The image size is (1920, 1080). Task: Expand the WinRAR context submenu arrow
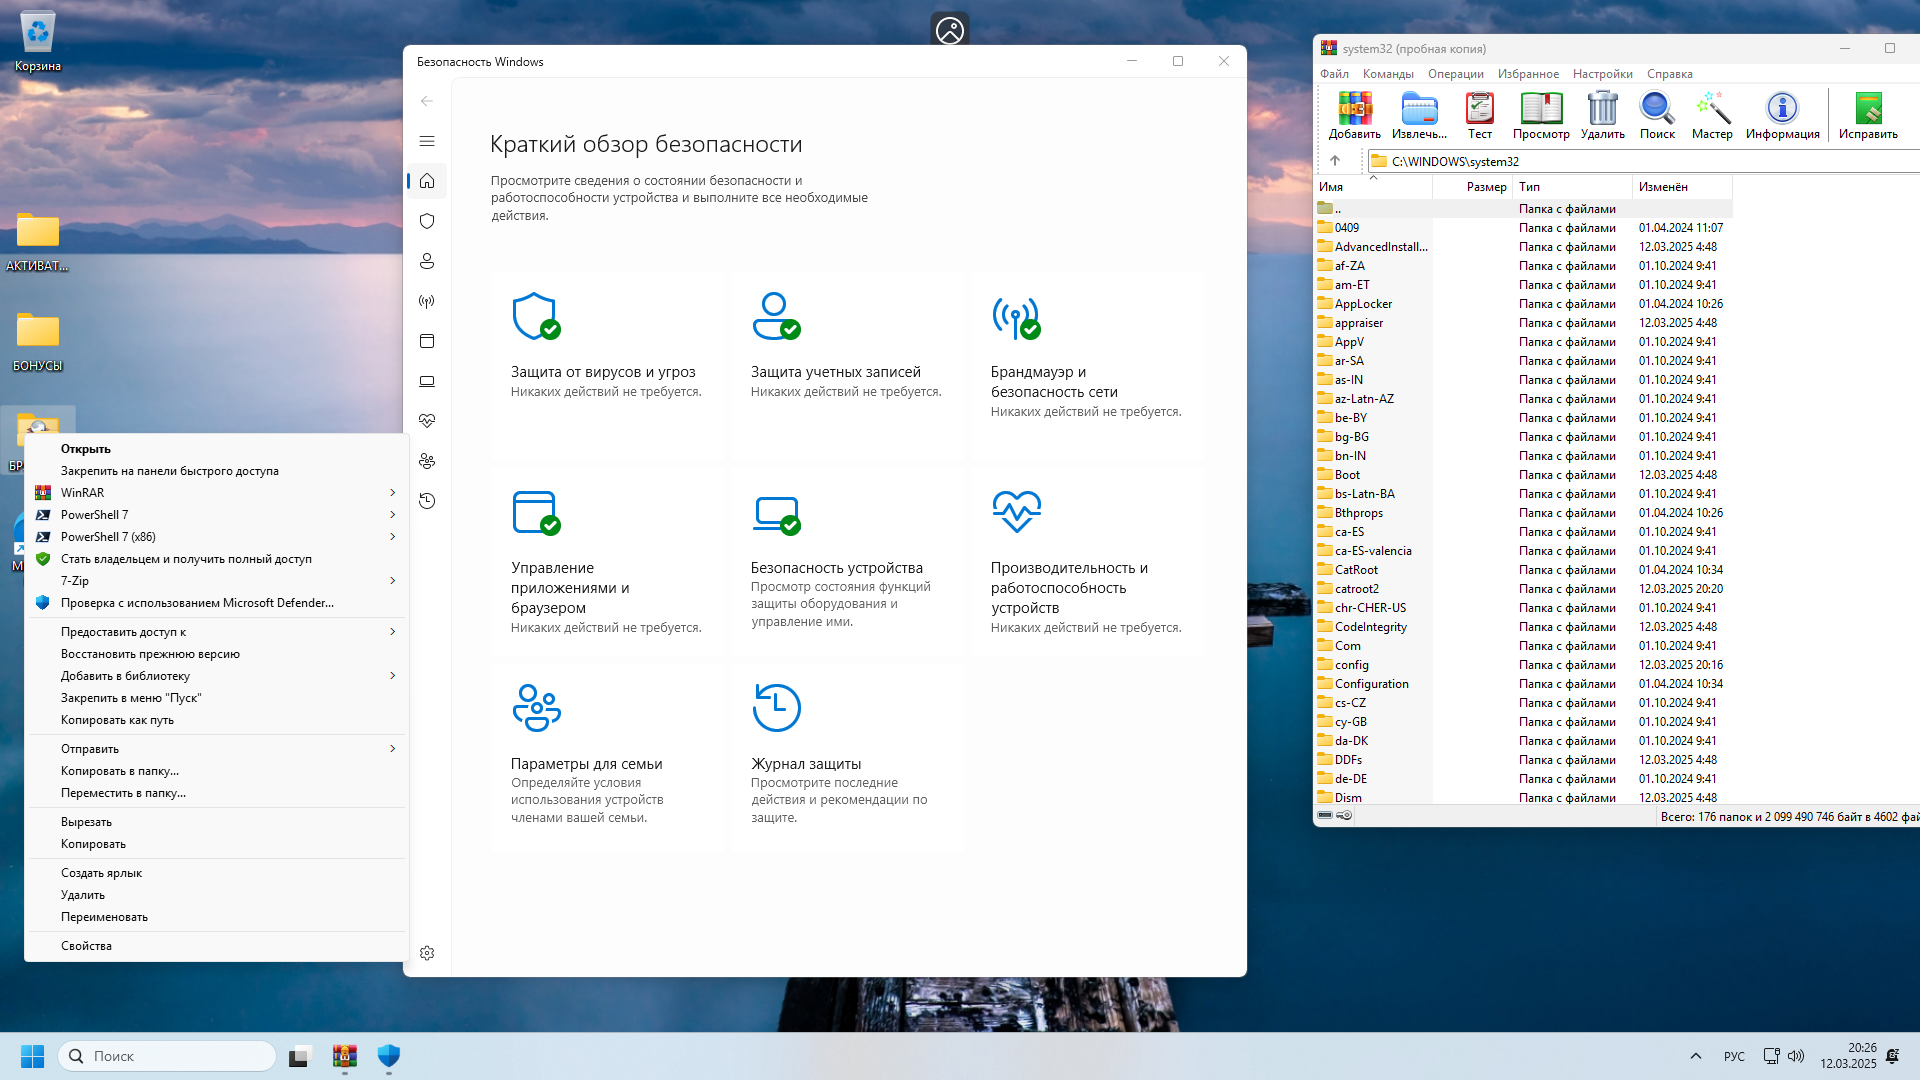point(392,493)
